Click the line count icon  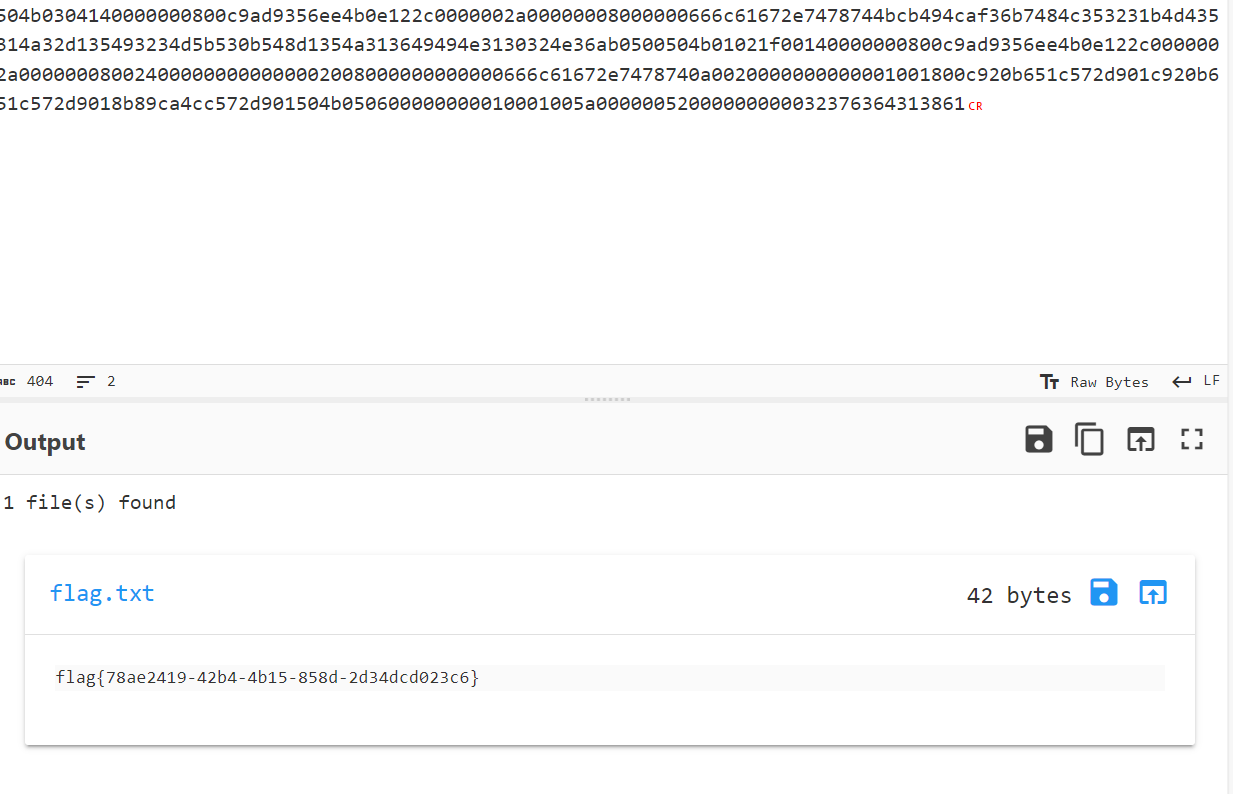pyautogui.click(x=86, y=382)
